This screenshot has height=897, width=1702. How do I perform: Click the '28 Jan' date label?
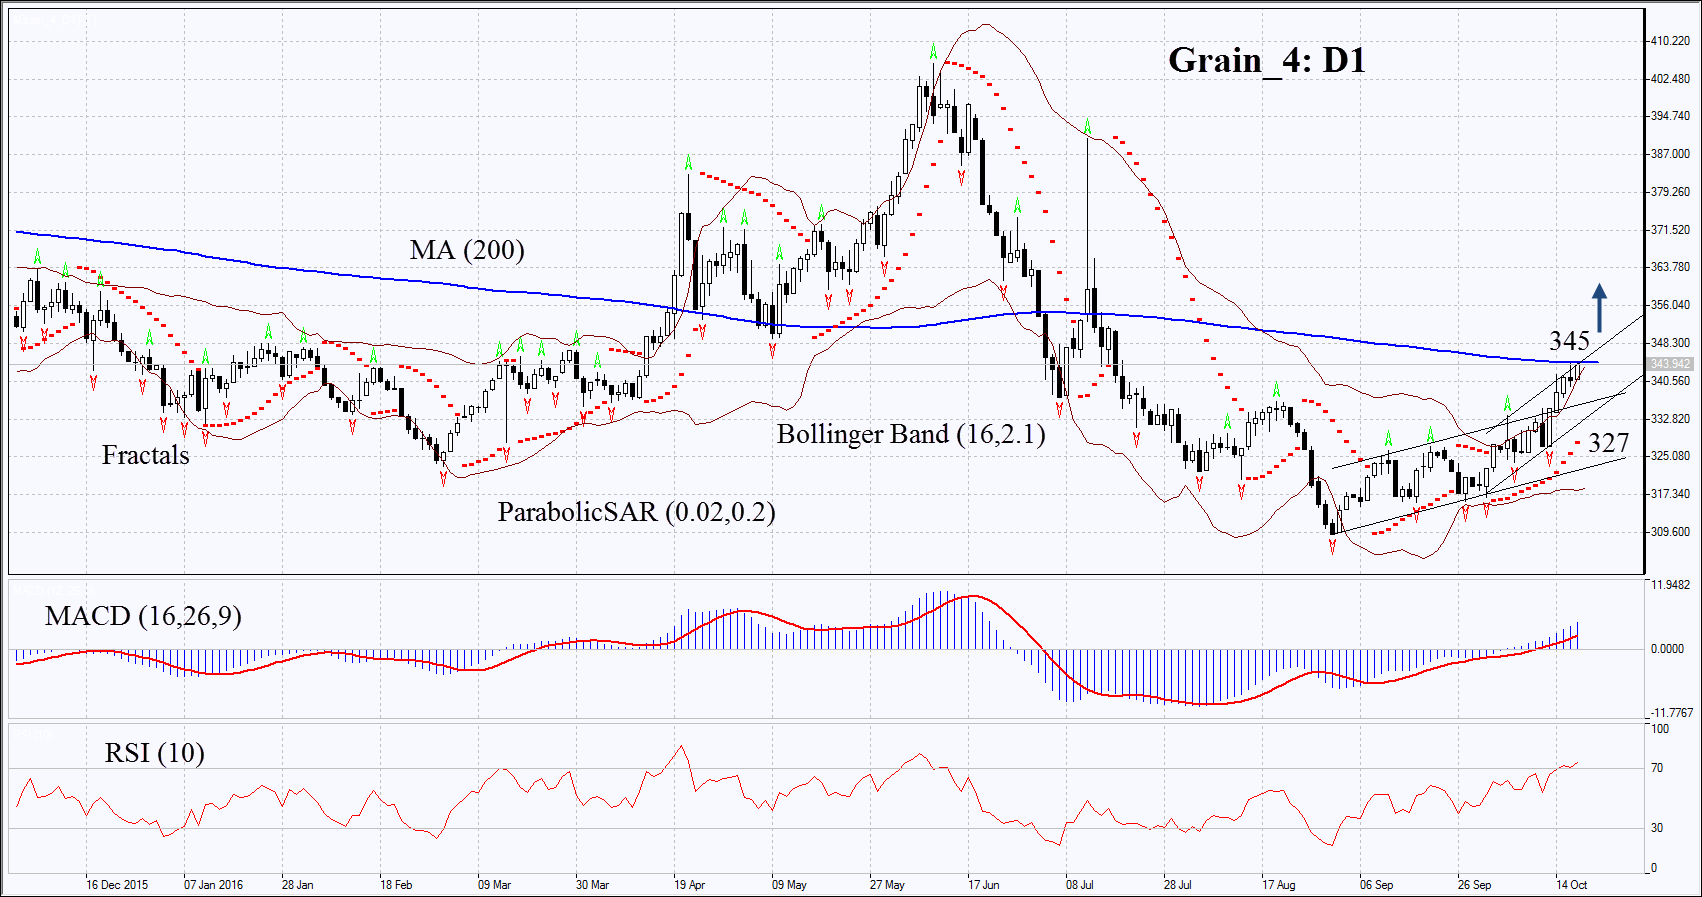point(297,885)
